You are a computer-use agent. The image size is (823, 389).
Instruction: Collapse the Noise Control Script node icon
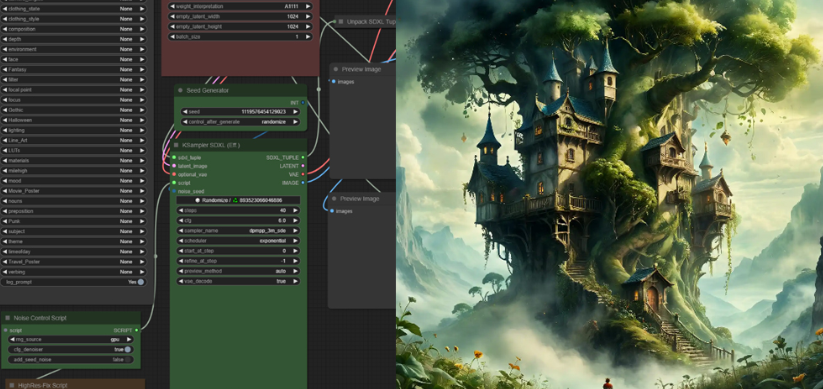click(7, 318)
